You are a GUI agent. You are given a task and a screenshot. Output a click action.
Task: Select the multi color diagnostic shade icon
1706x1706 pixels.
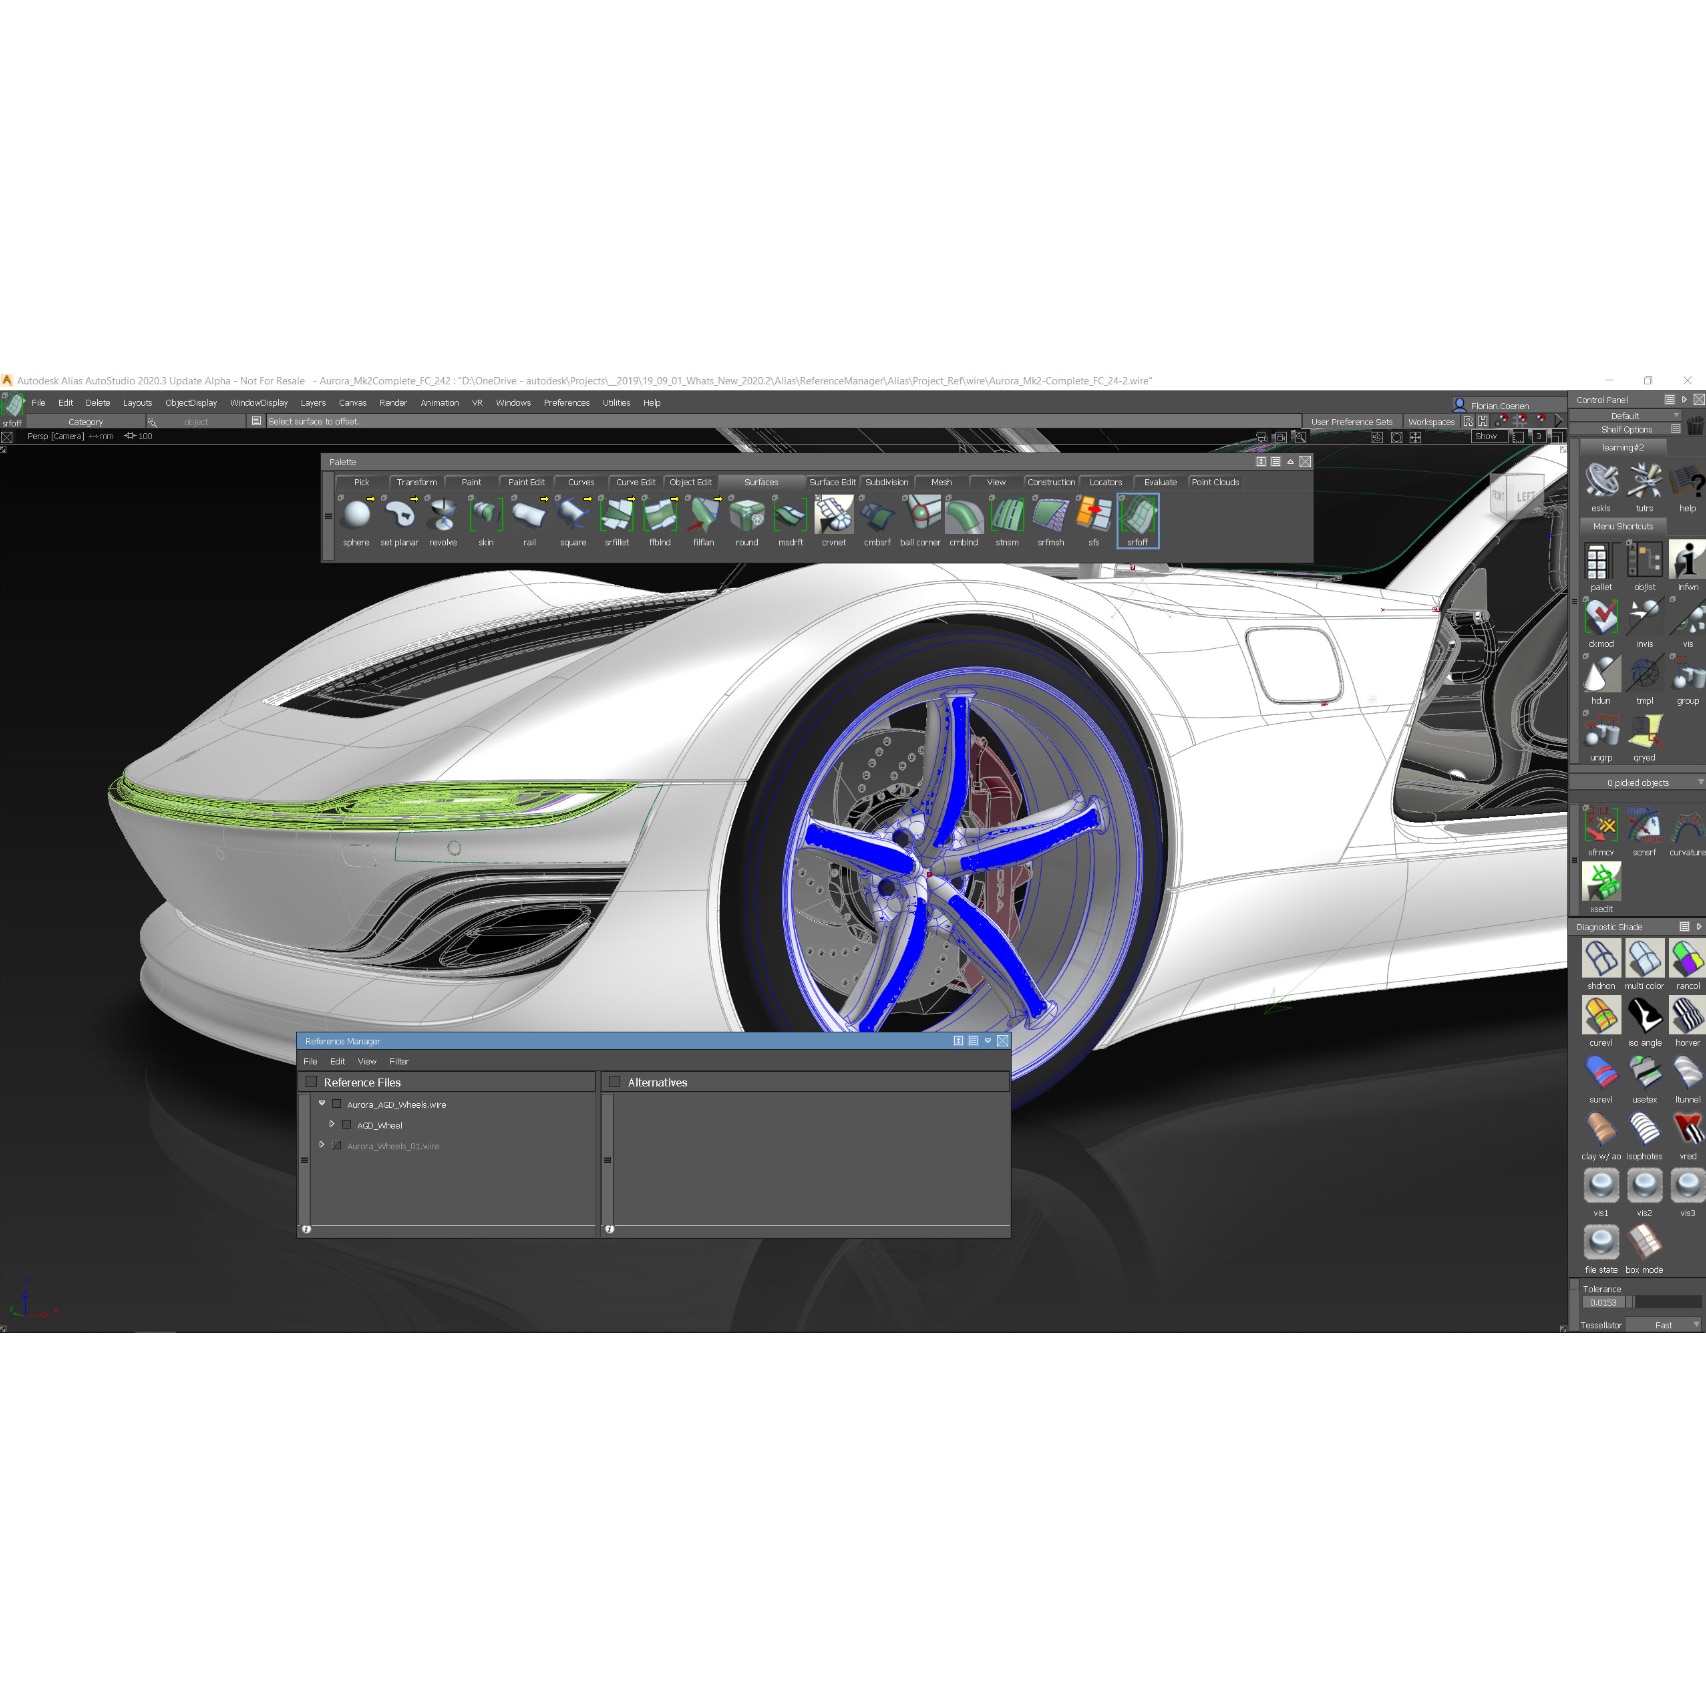pos(1645,958)
